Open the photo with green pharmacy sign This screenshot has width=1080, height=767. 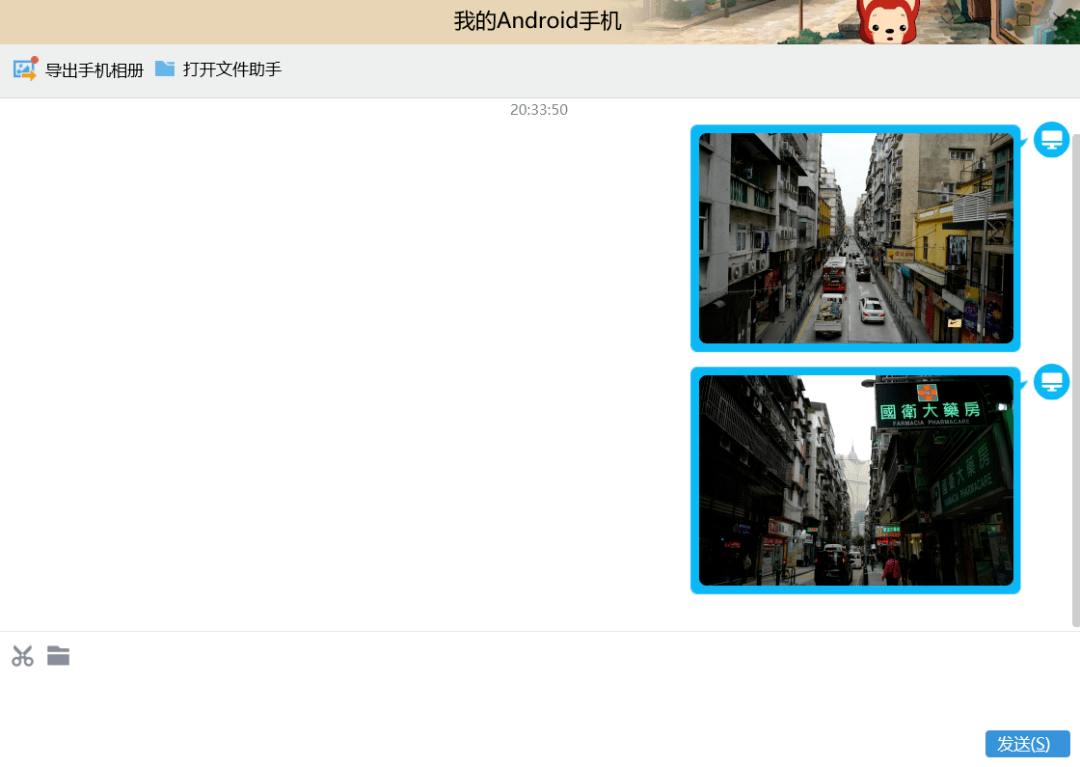(855, 481)
